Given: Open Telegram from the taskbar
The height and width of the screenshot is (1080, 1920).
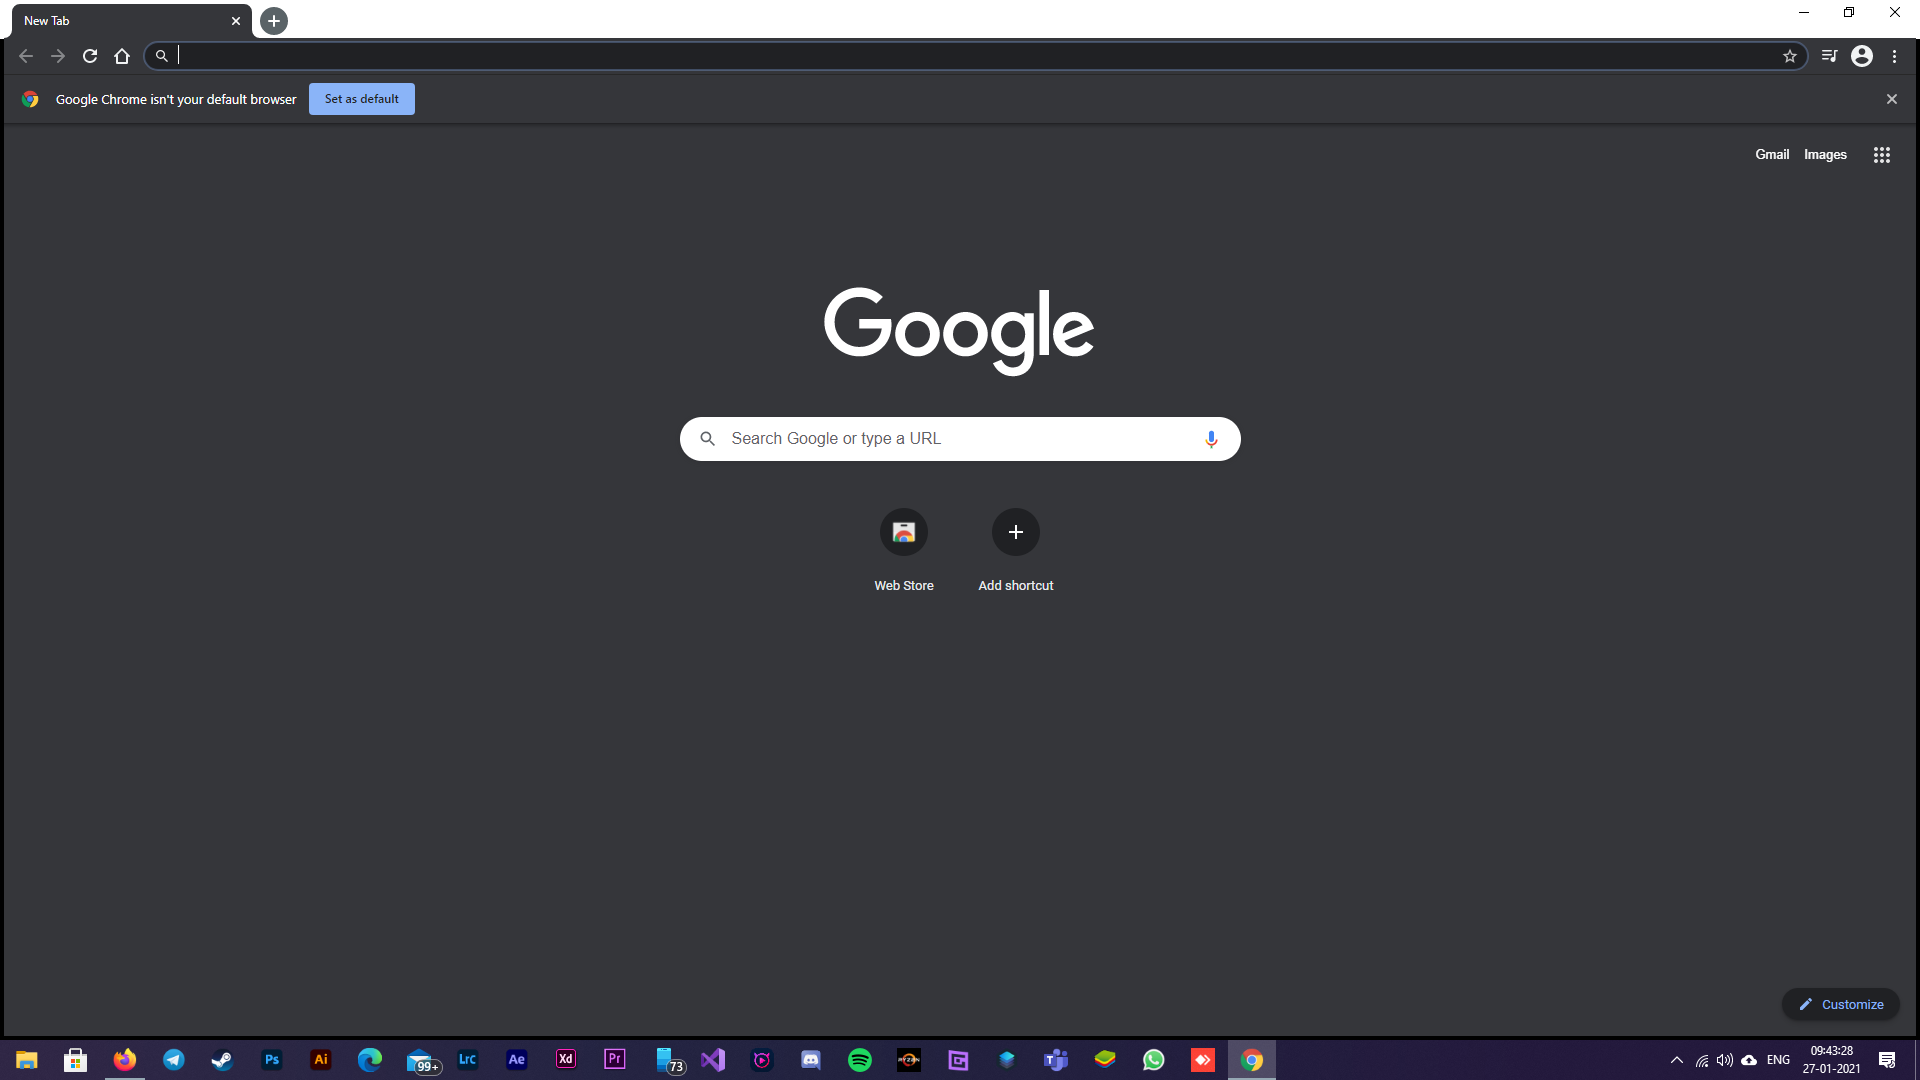Looking at the screenshot, I should (x=174, y=1060).
